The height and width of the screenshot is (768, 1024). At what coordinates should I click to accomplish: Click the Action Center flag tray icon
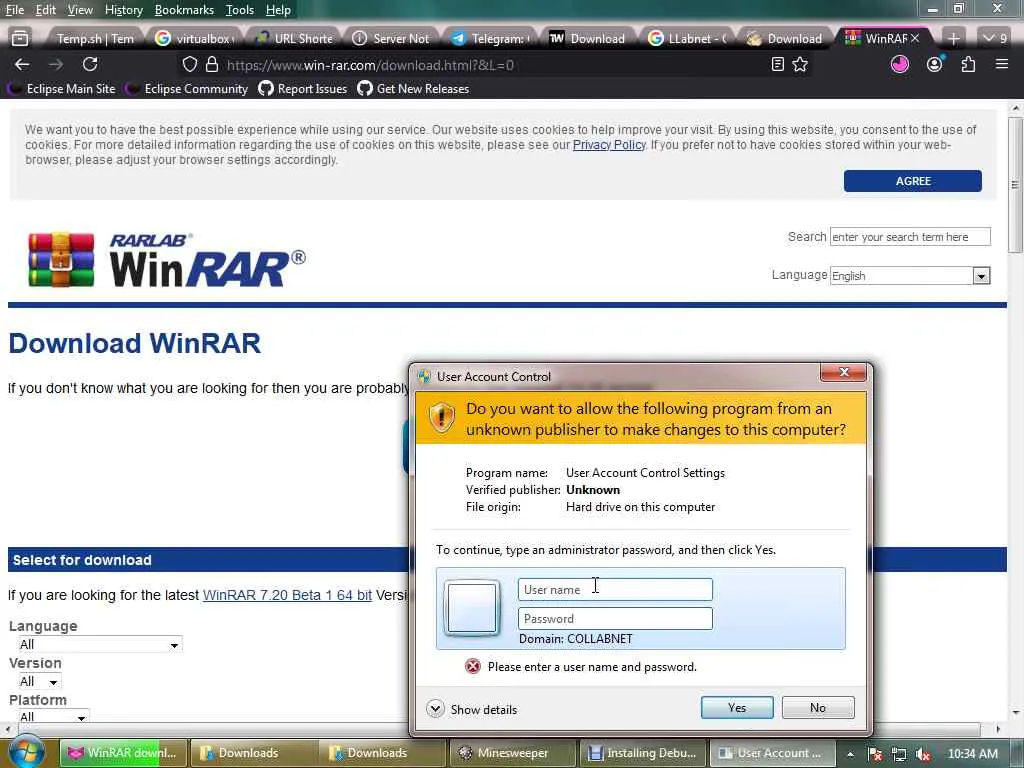coord(876,754)
